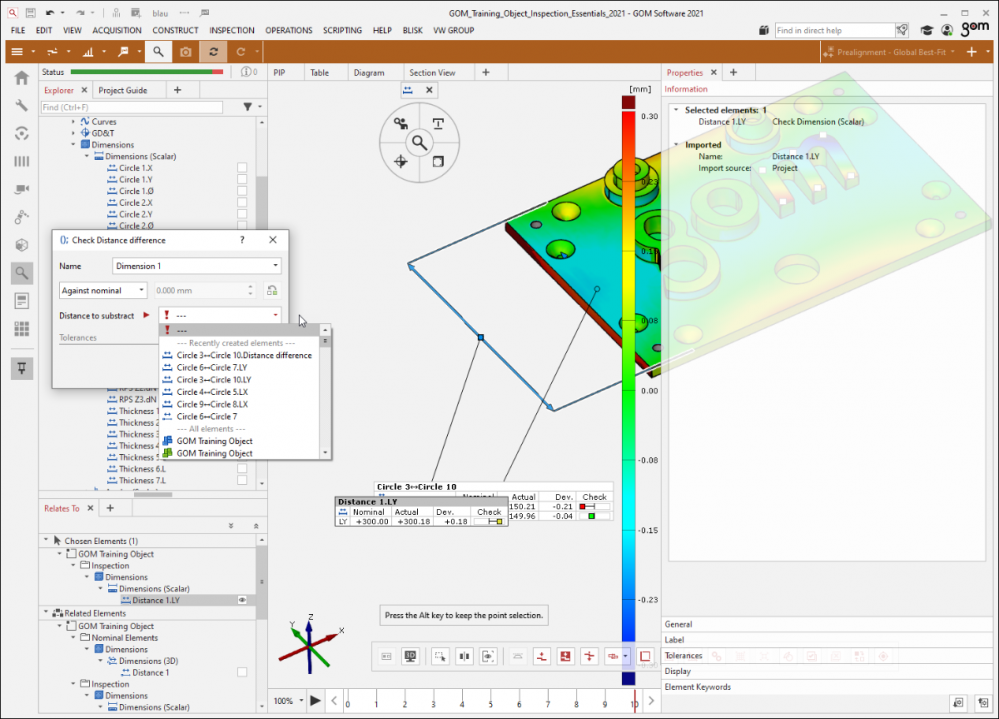Screen dimensions: 999x719
Task: Collapse the Dimensions (Scalar) tree node
Action: pyautogui.click(x=87, y=157)
